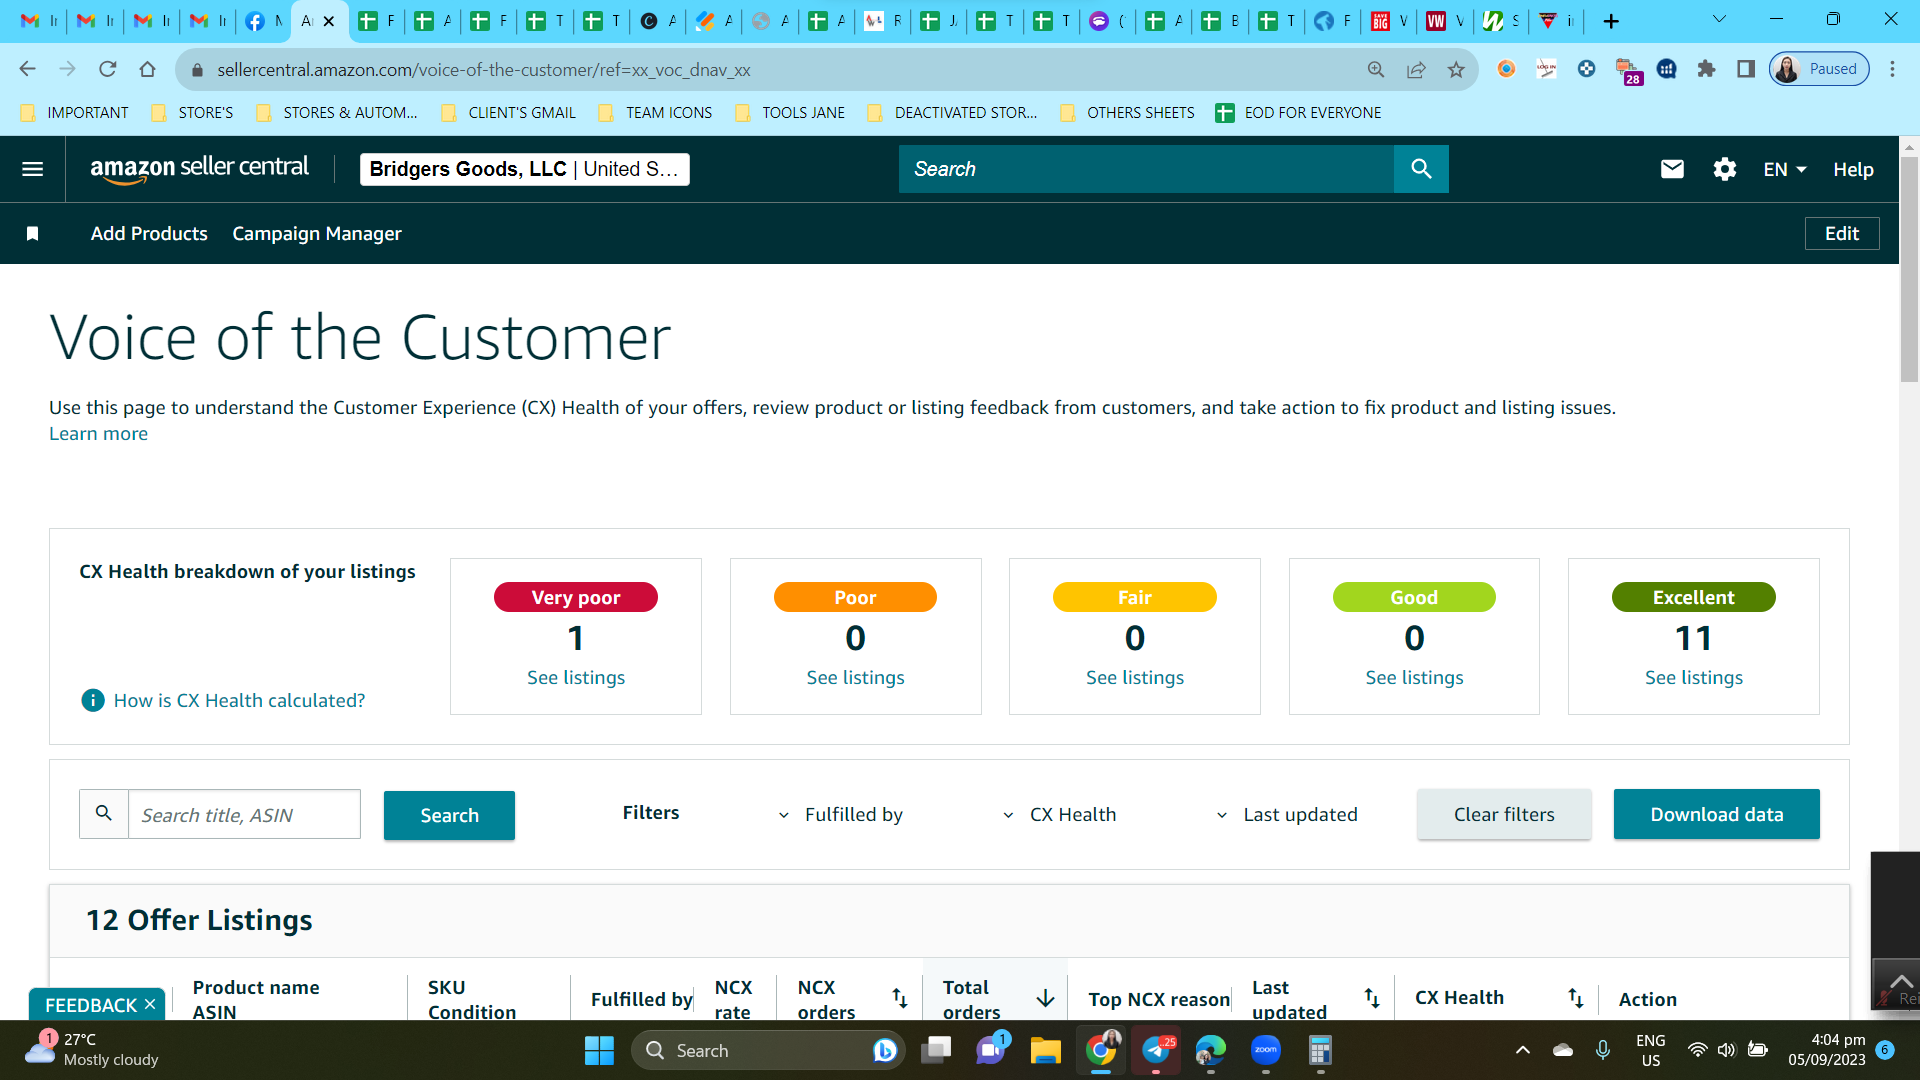Sort by CX Health column arrows

coord(1576,998)
